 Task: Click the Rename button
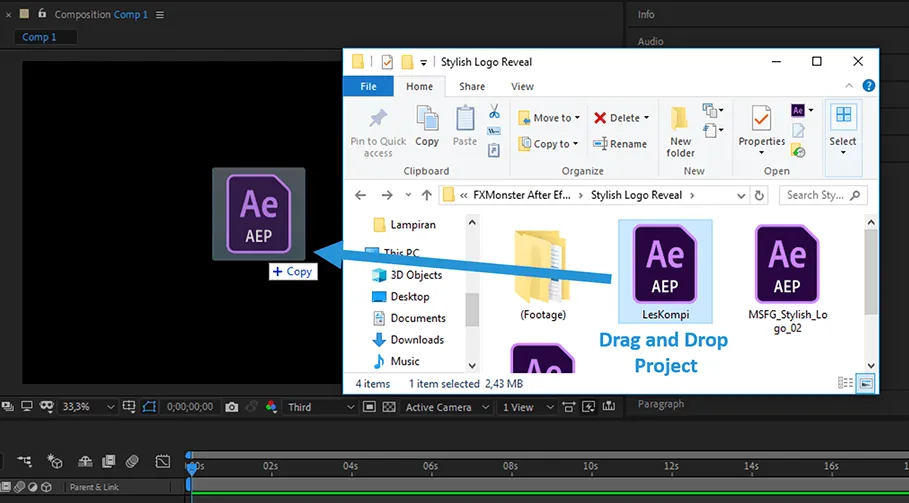[620, 144]
